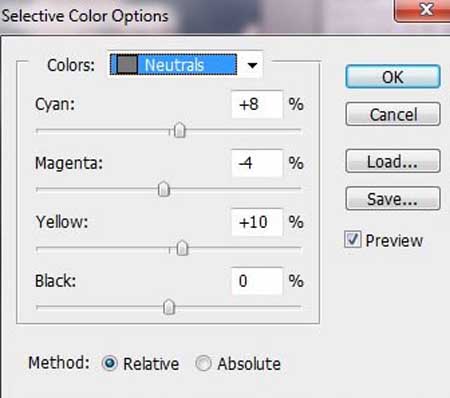450x398 pixels.
Task: Select the Relative method radio button
Action: click(110, 363)
